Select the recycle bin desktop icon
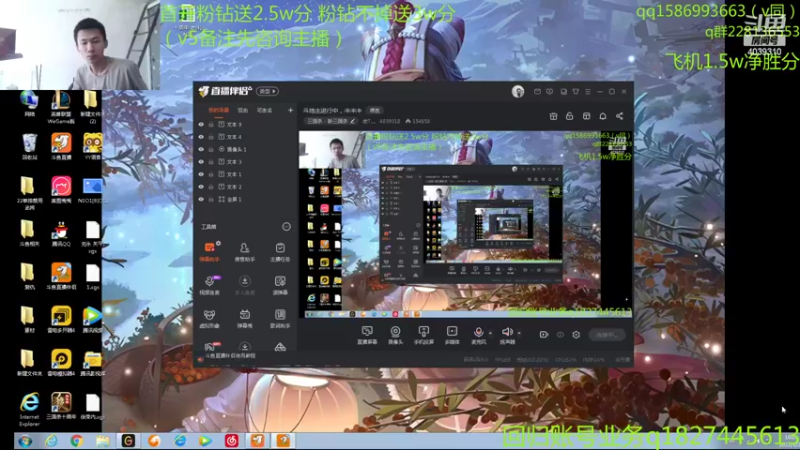800x450 pixels. (x=30, y=147)
